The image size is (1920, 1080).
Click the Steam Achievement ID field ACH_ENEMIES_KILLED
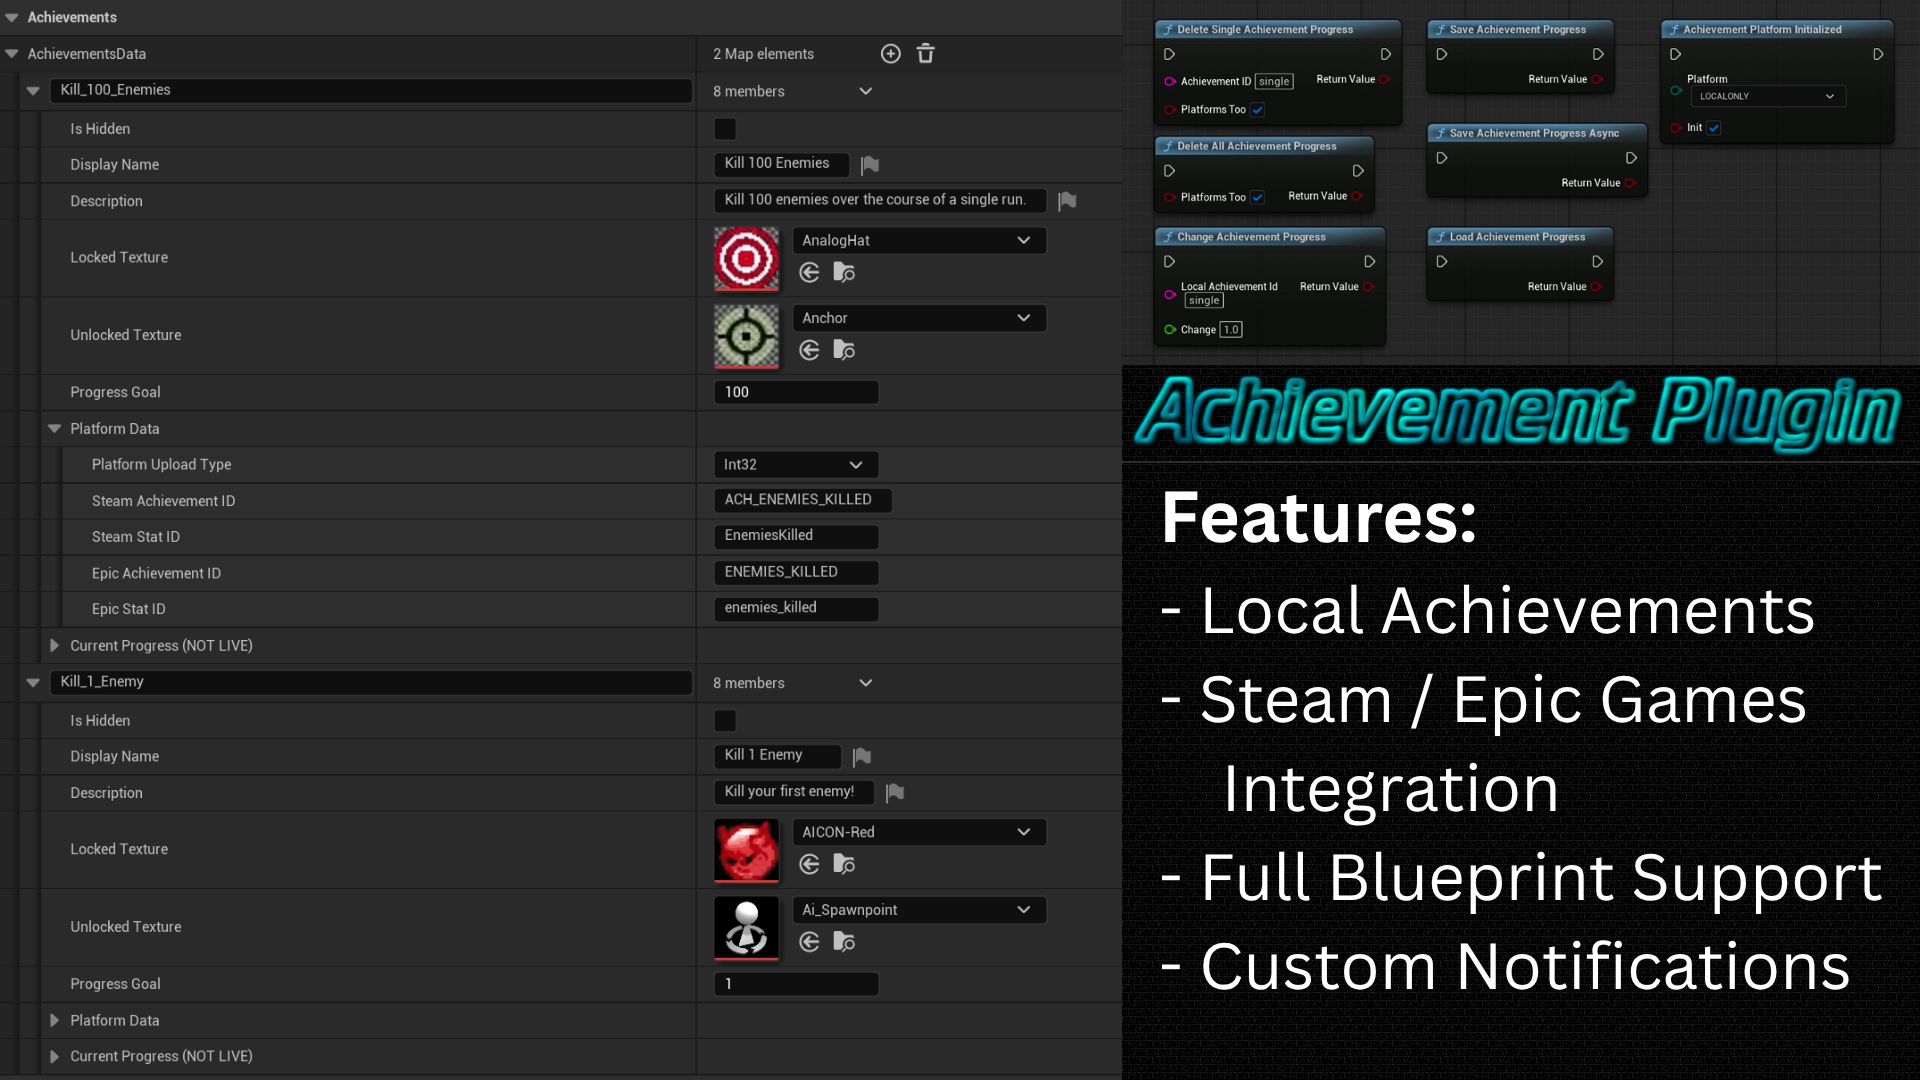(801, 500)
